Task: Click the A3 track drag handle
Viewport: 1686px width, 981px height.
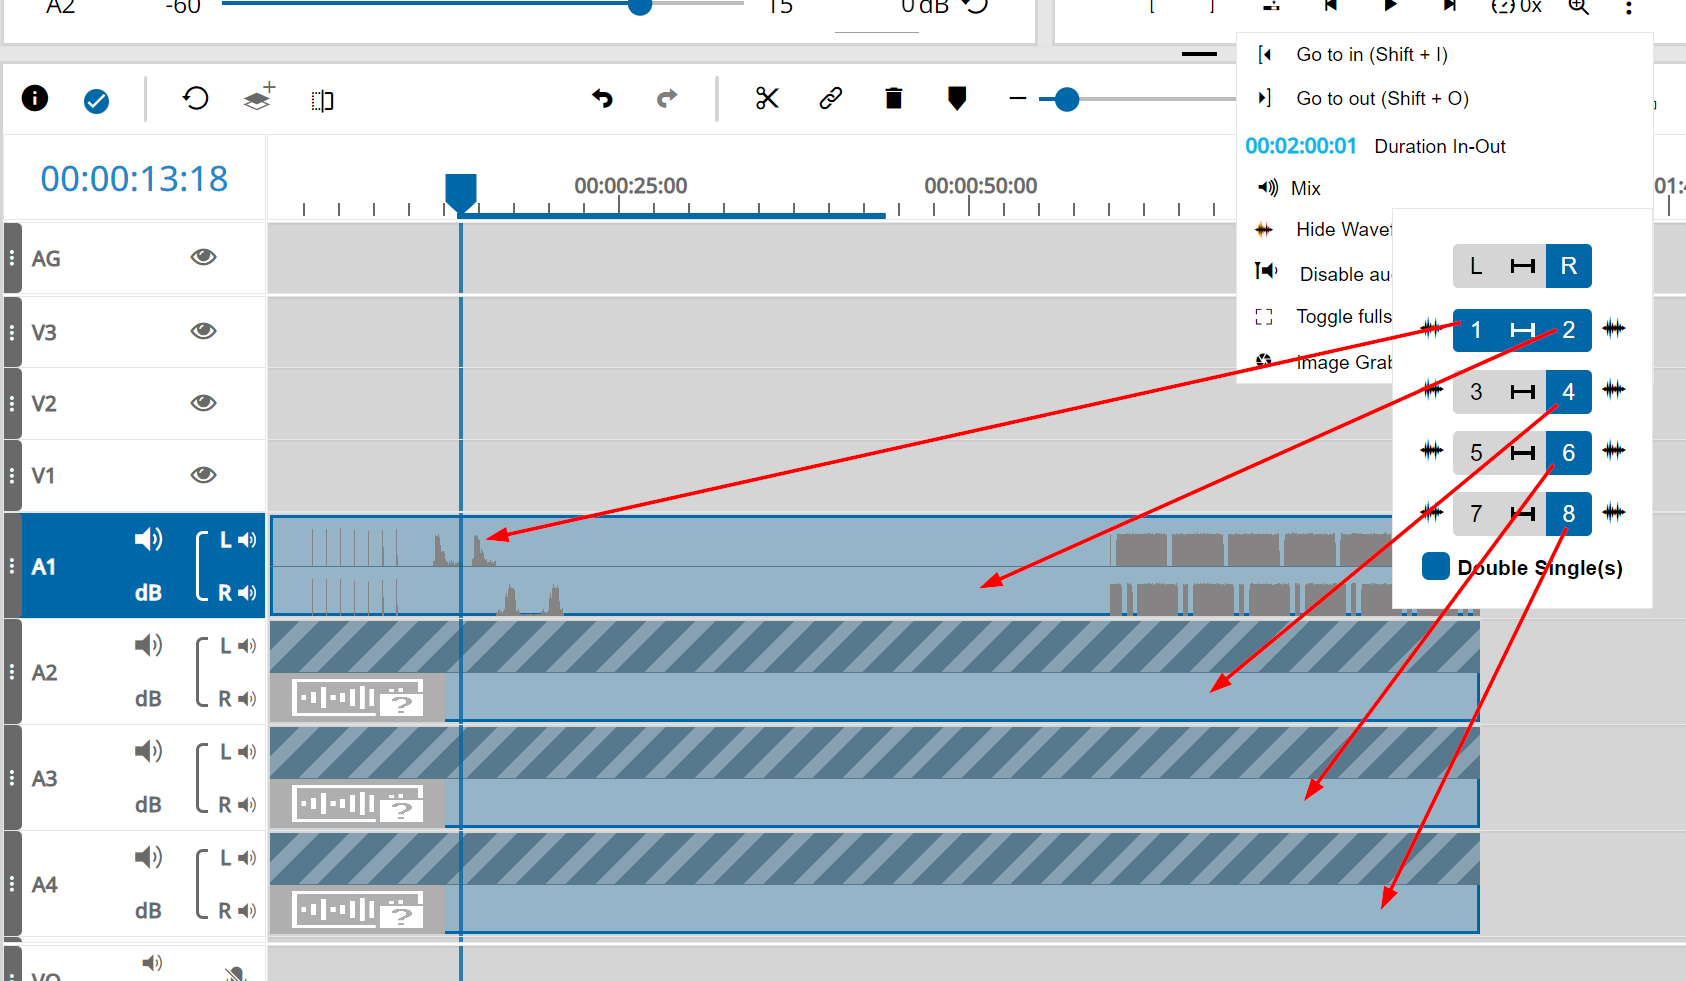Action: [x=12, y=778]
